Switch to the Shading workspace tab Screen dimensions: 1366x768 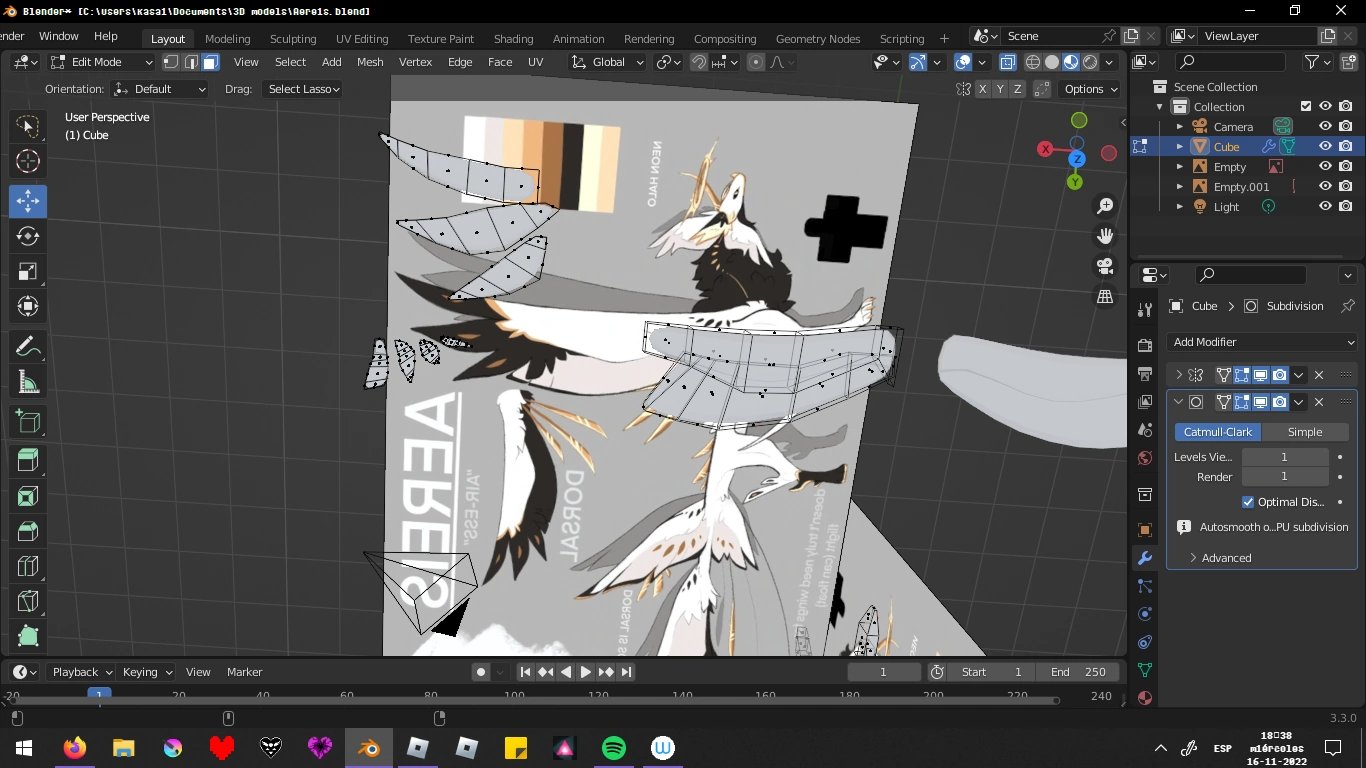pyautogui.click(x=513, y=38)
